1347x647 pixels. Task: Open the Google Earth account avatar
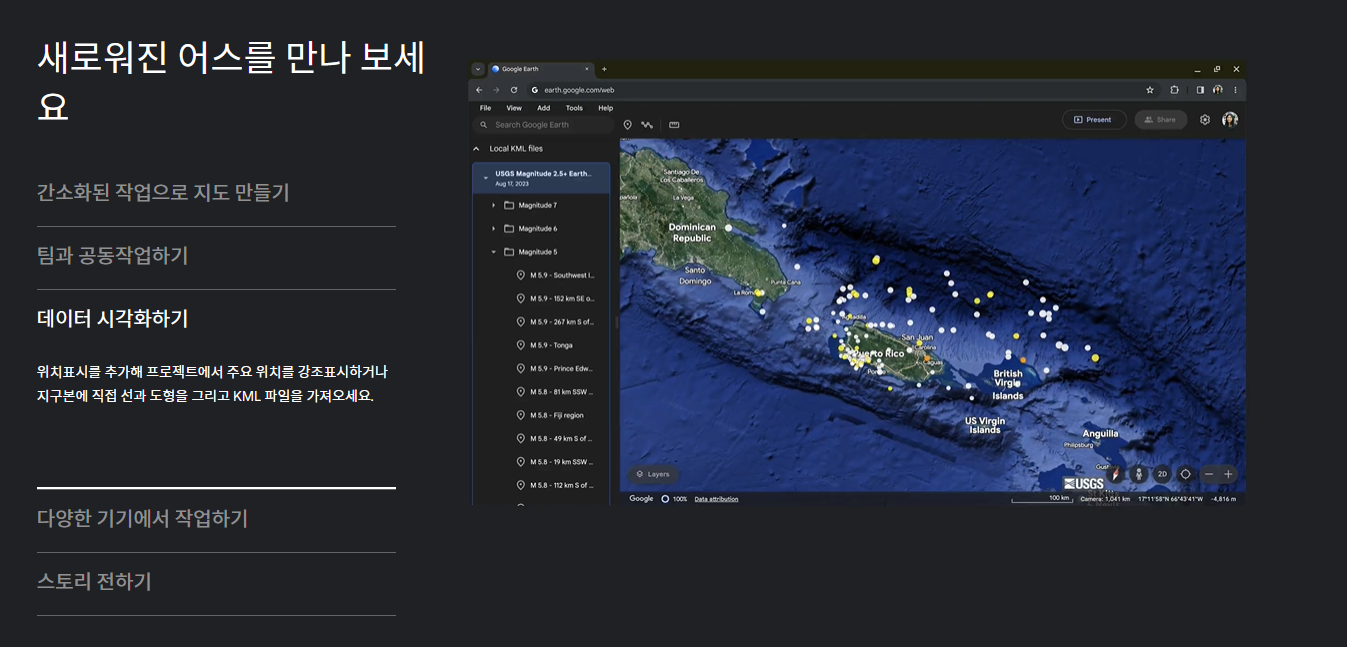click(1230, 120)
